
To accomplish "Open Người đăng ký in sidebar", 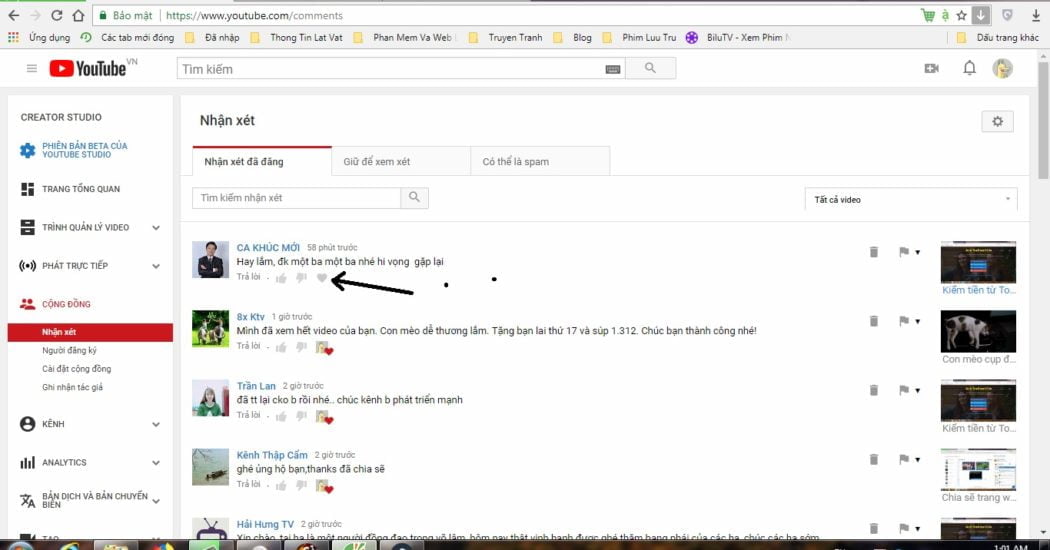I will click(70, 350).
